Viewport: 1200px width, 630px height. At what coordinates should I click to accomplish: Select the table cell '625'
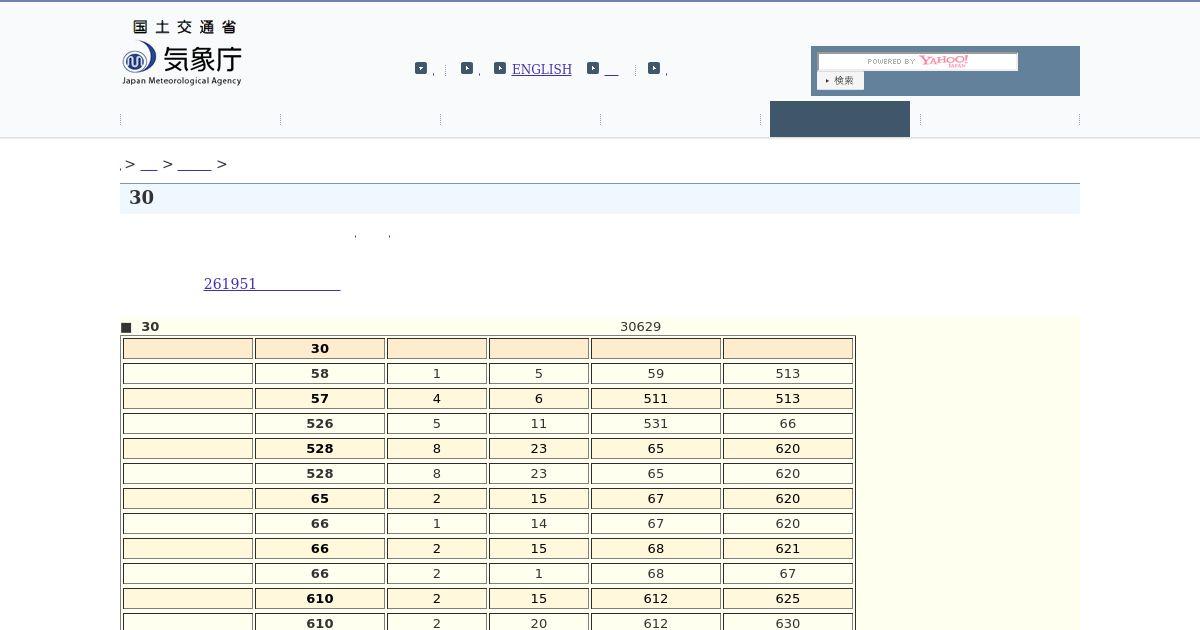click(x=788, y=598)
